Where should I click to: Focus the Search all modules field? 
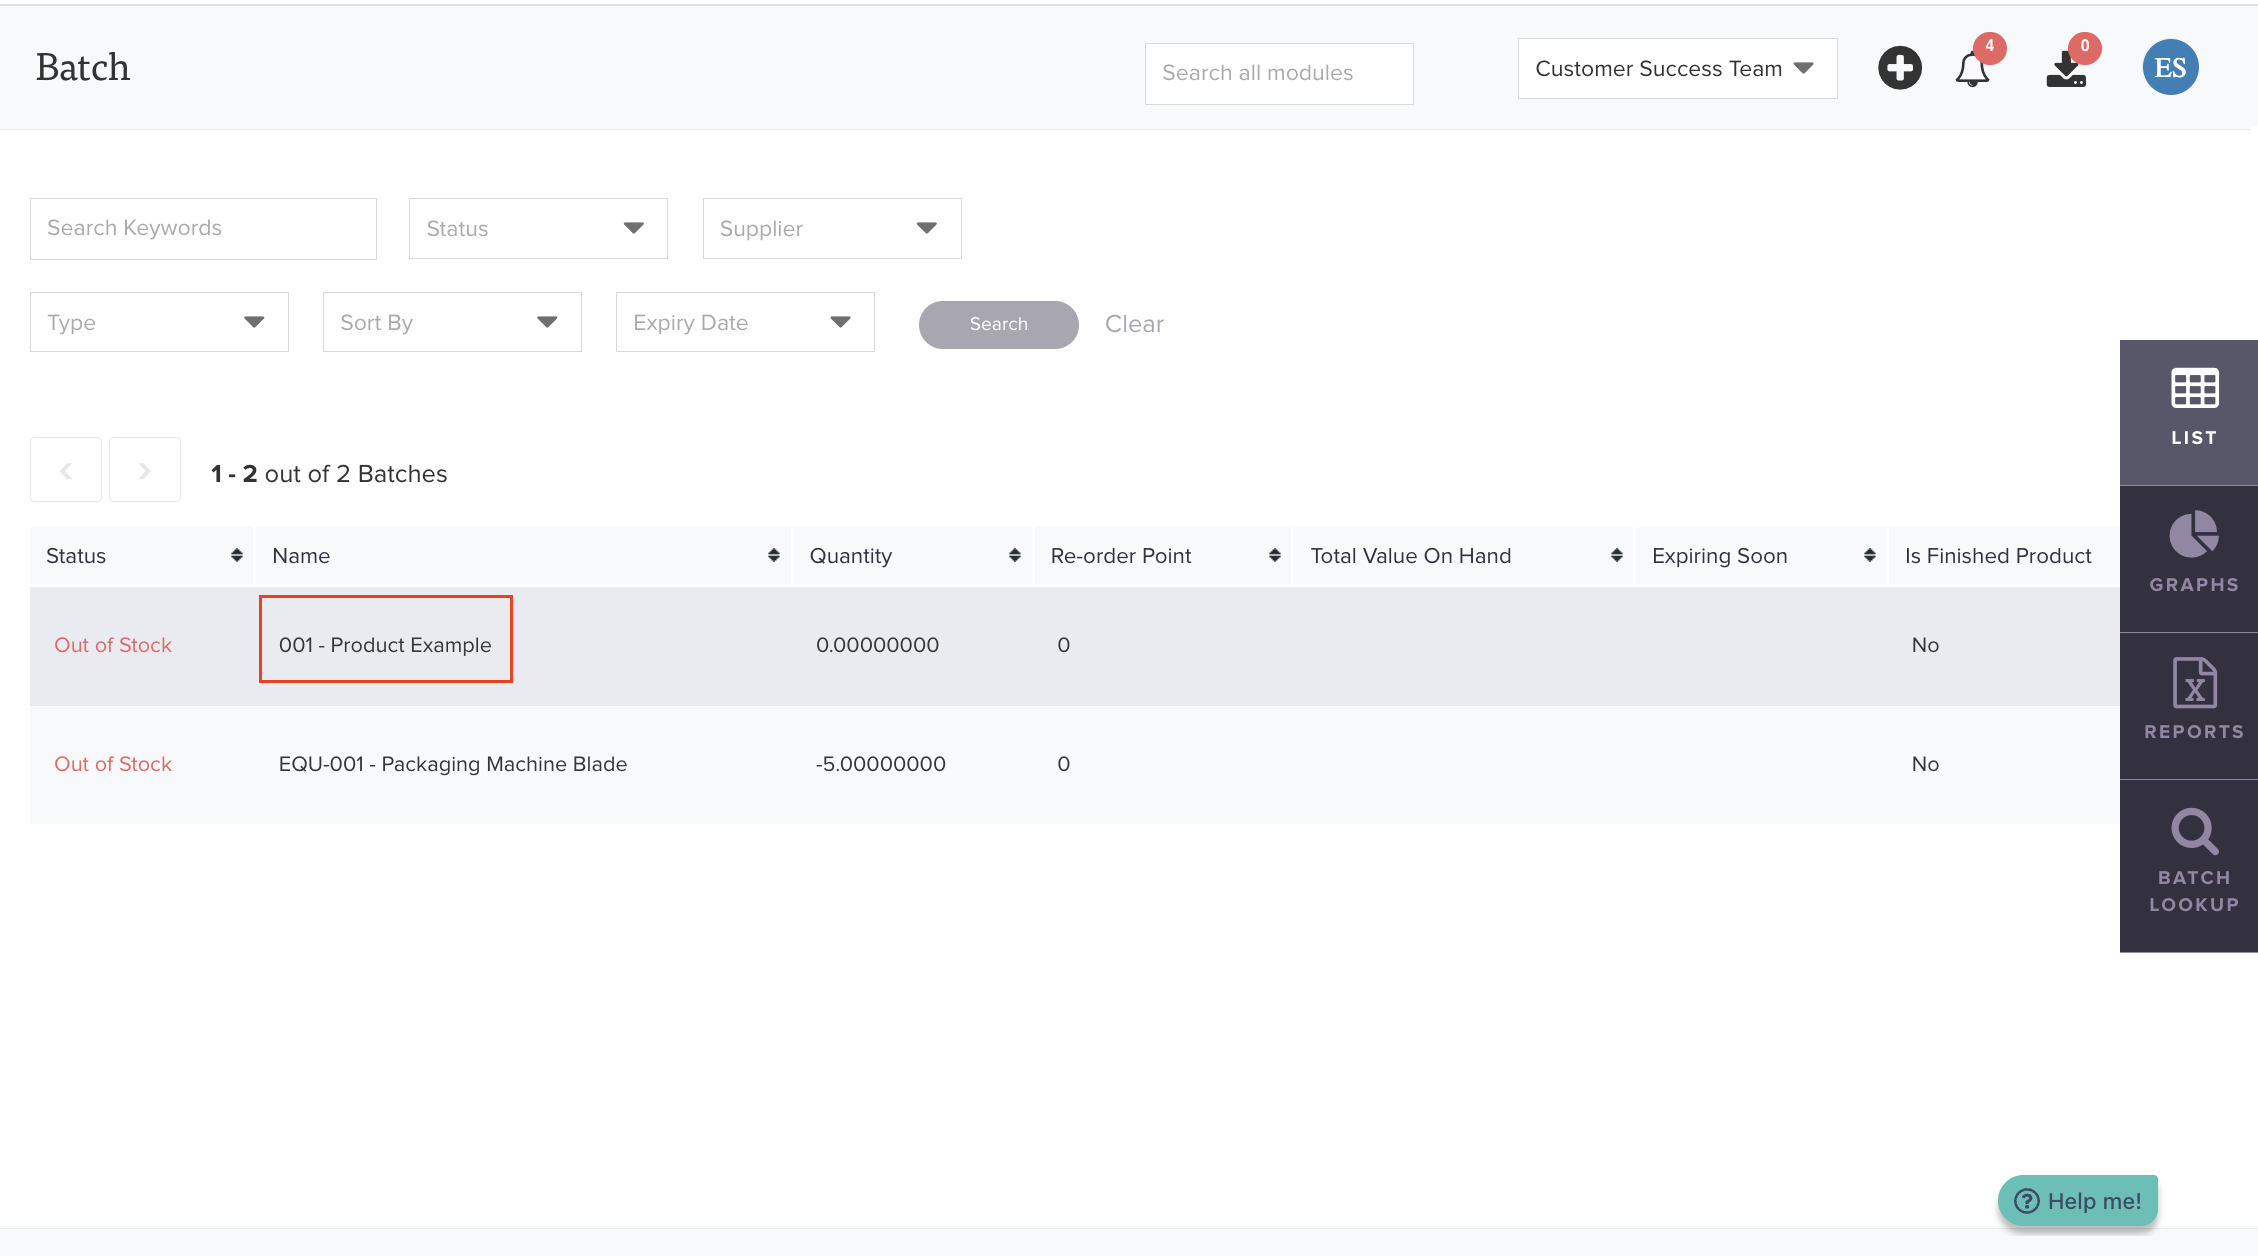coord(1279,73)
